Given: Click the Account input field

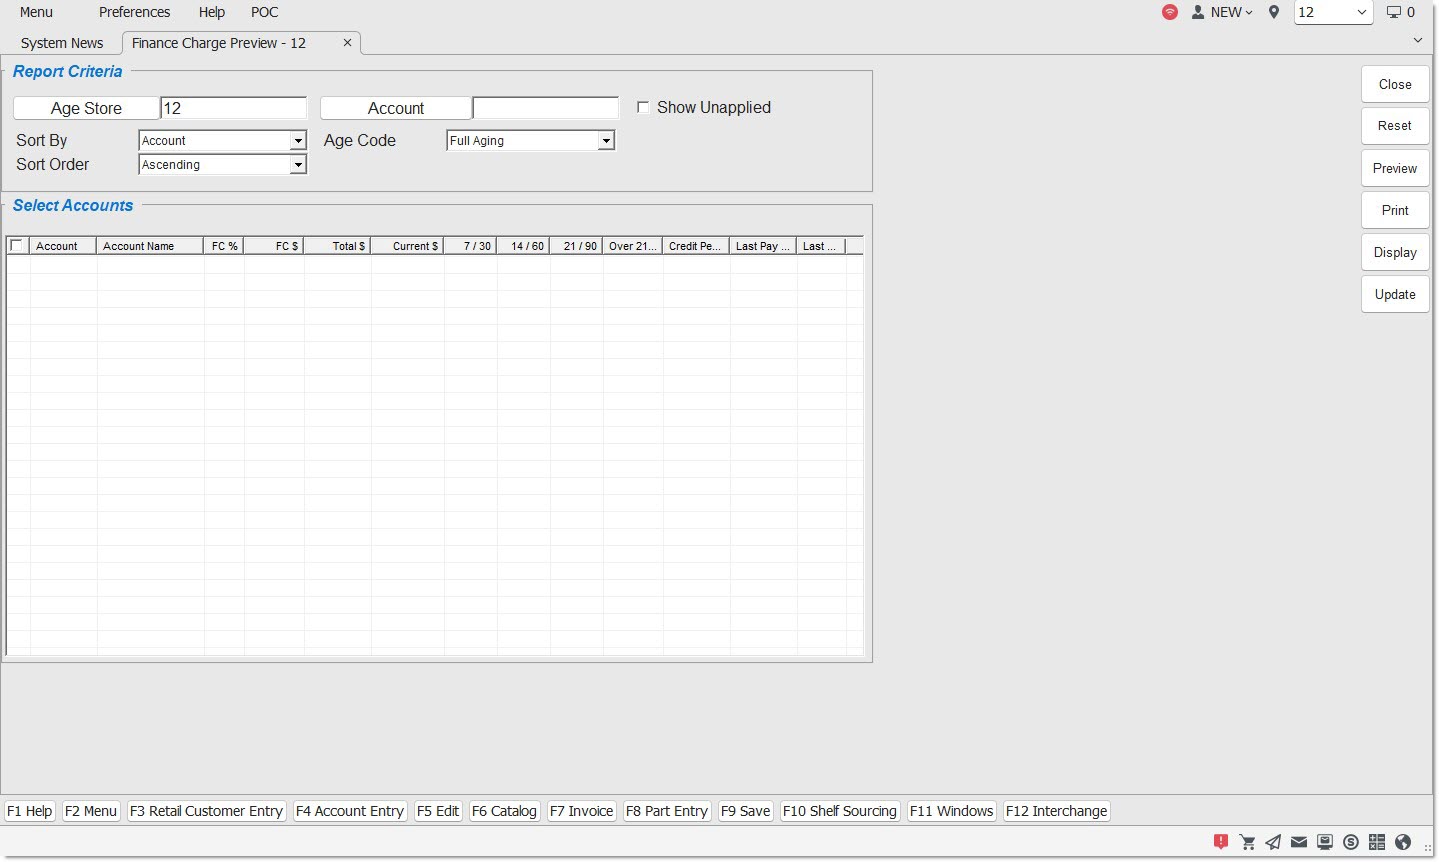Looking at the screenshot, I should coord(545,108).
